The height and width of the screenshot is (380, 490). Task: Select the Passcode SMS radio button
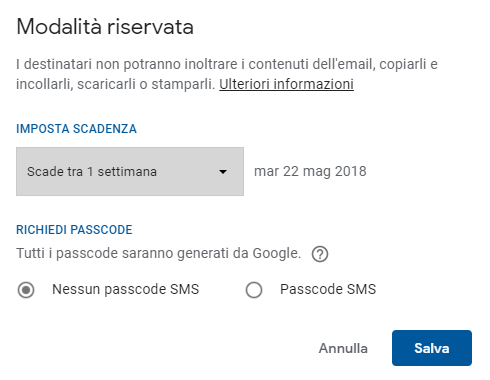tap(254, 290)
